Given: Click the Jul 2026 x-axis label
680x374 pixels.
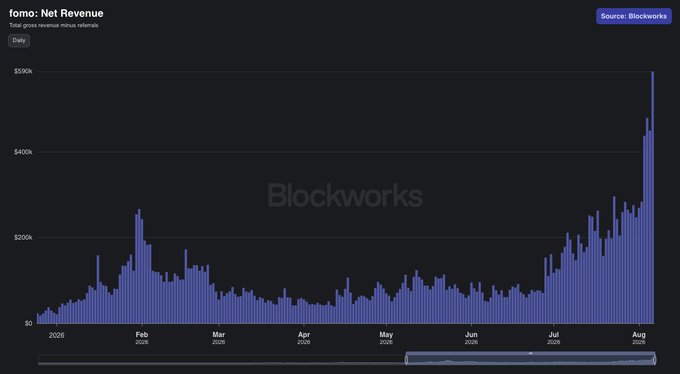Looking at the screenshot, I should [554, 338].
